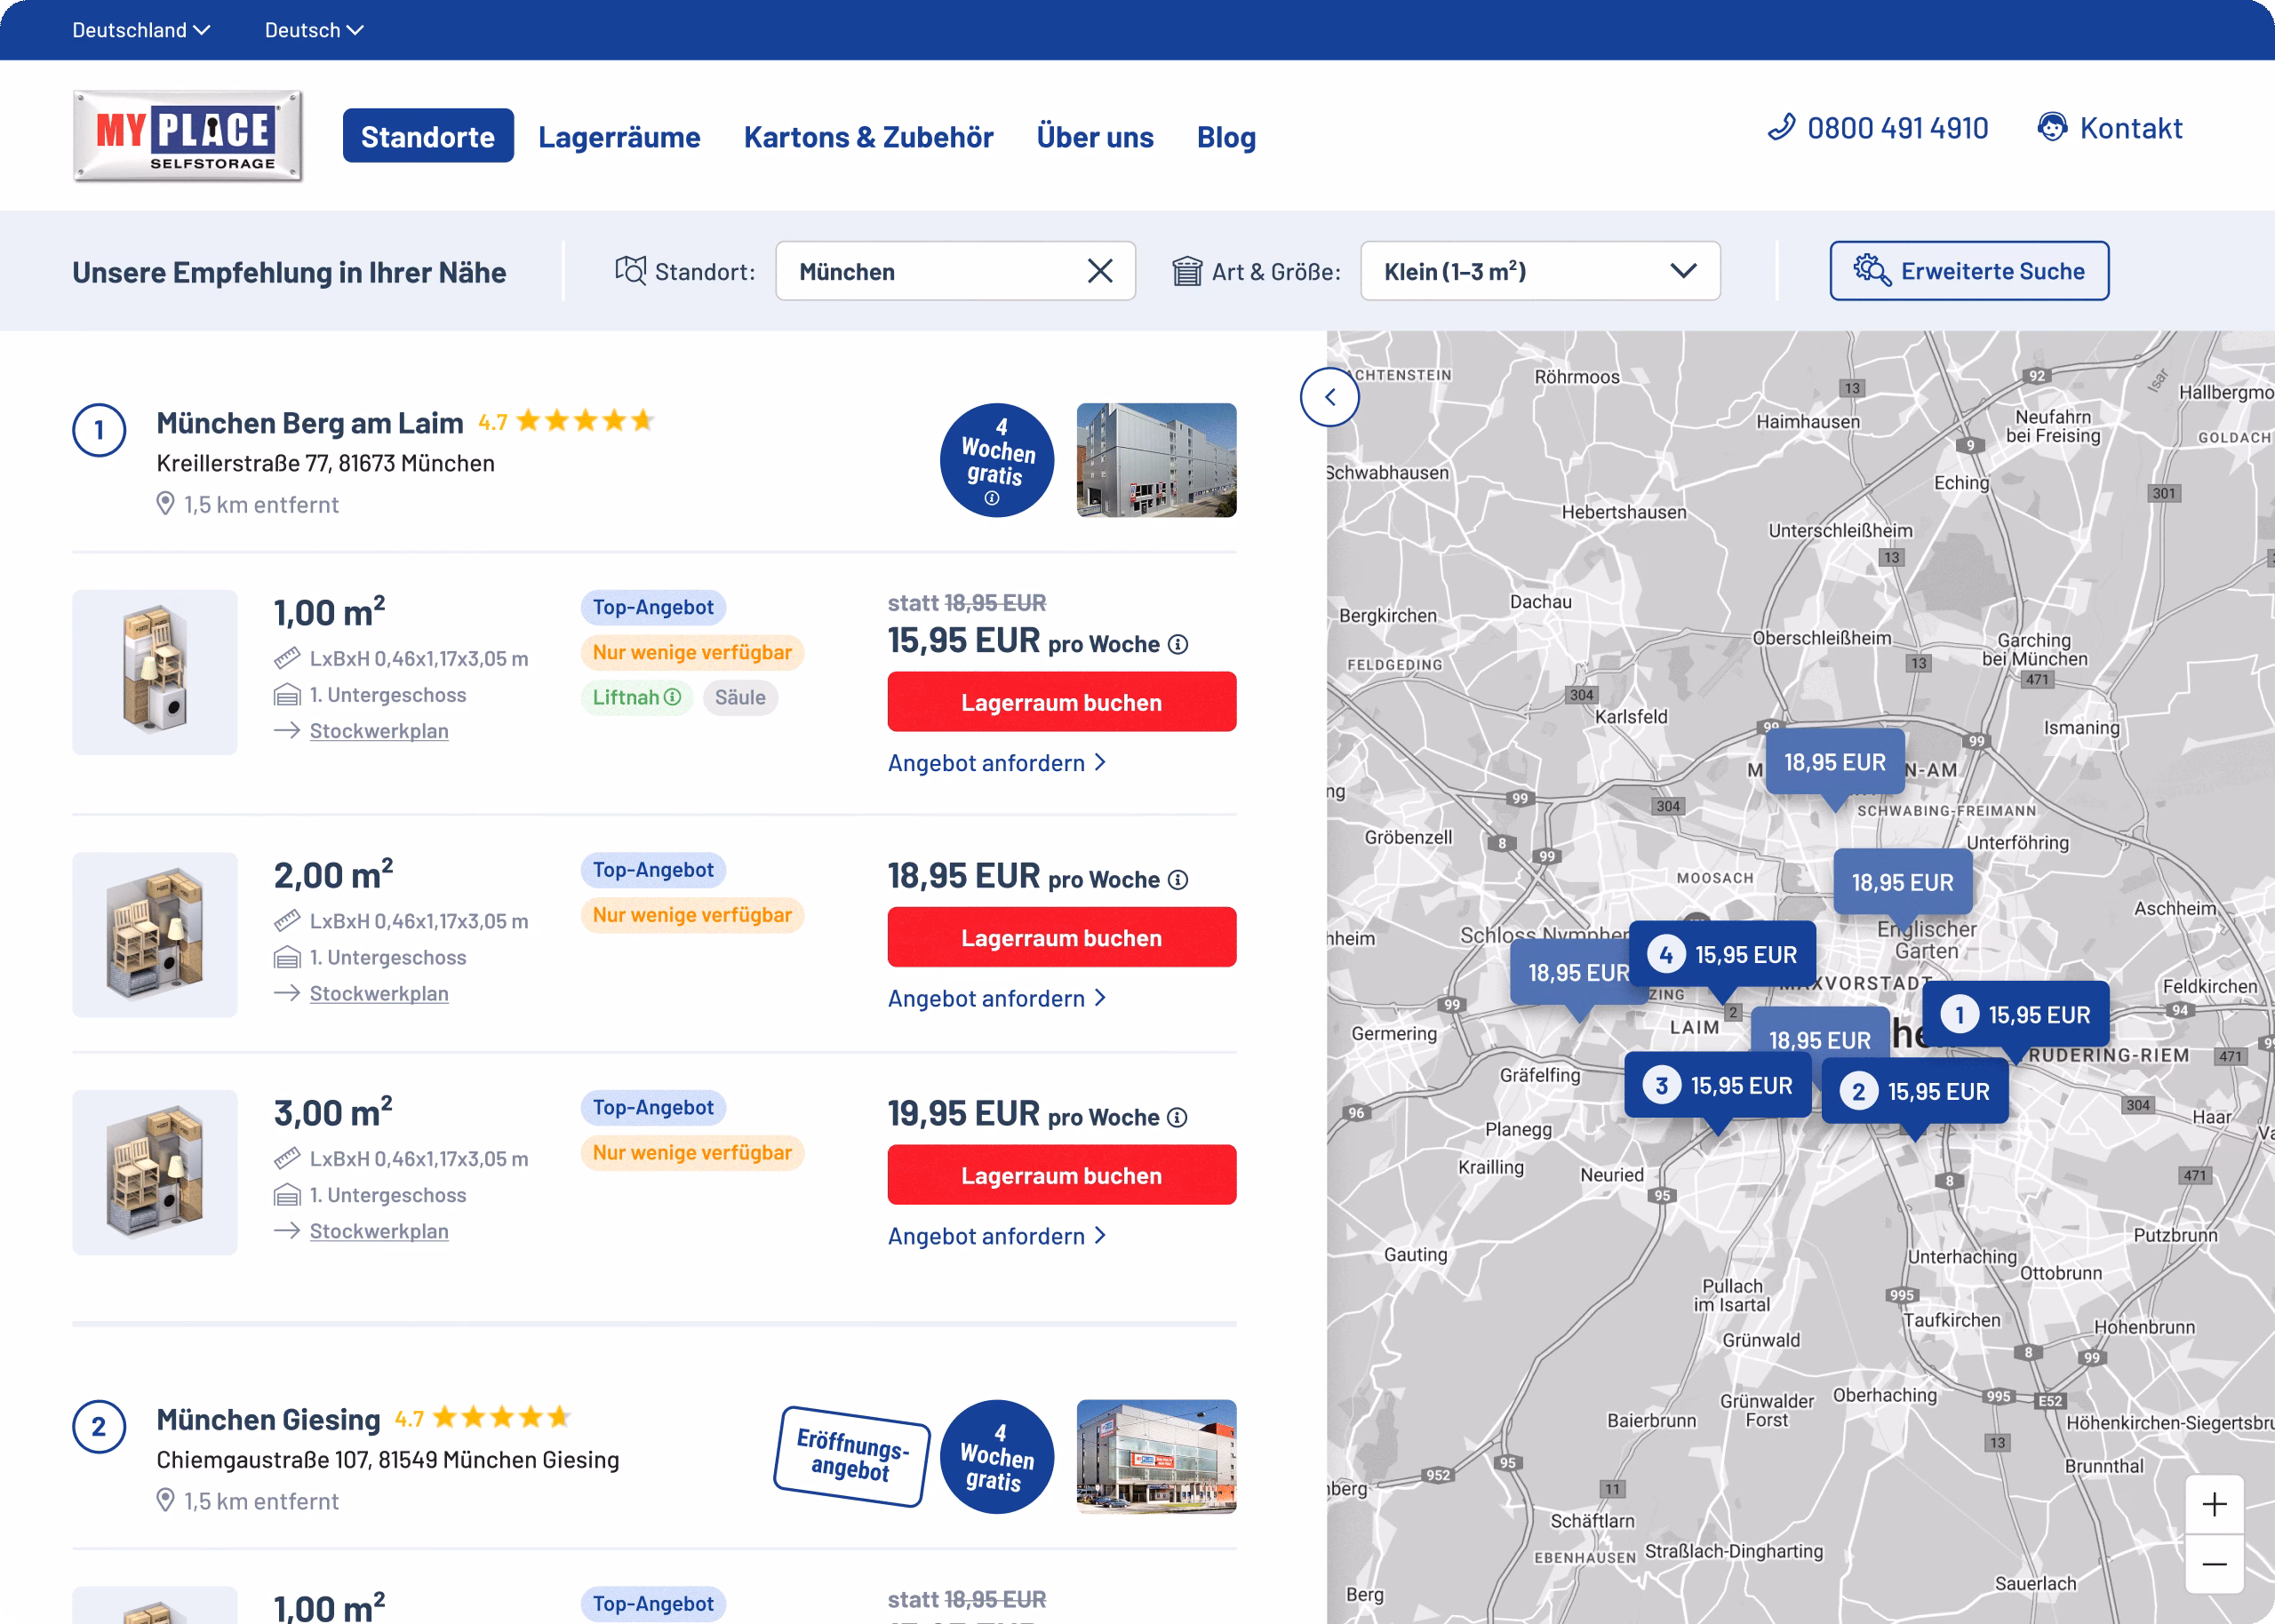Select map marker 3 with 15,95 EUR
Image resolution: width=2275 pixels, height=1624 pixels.
coord(1718,1085)
